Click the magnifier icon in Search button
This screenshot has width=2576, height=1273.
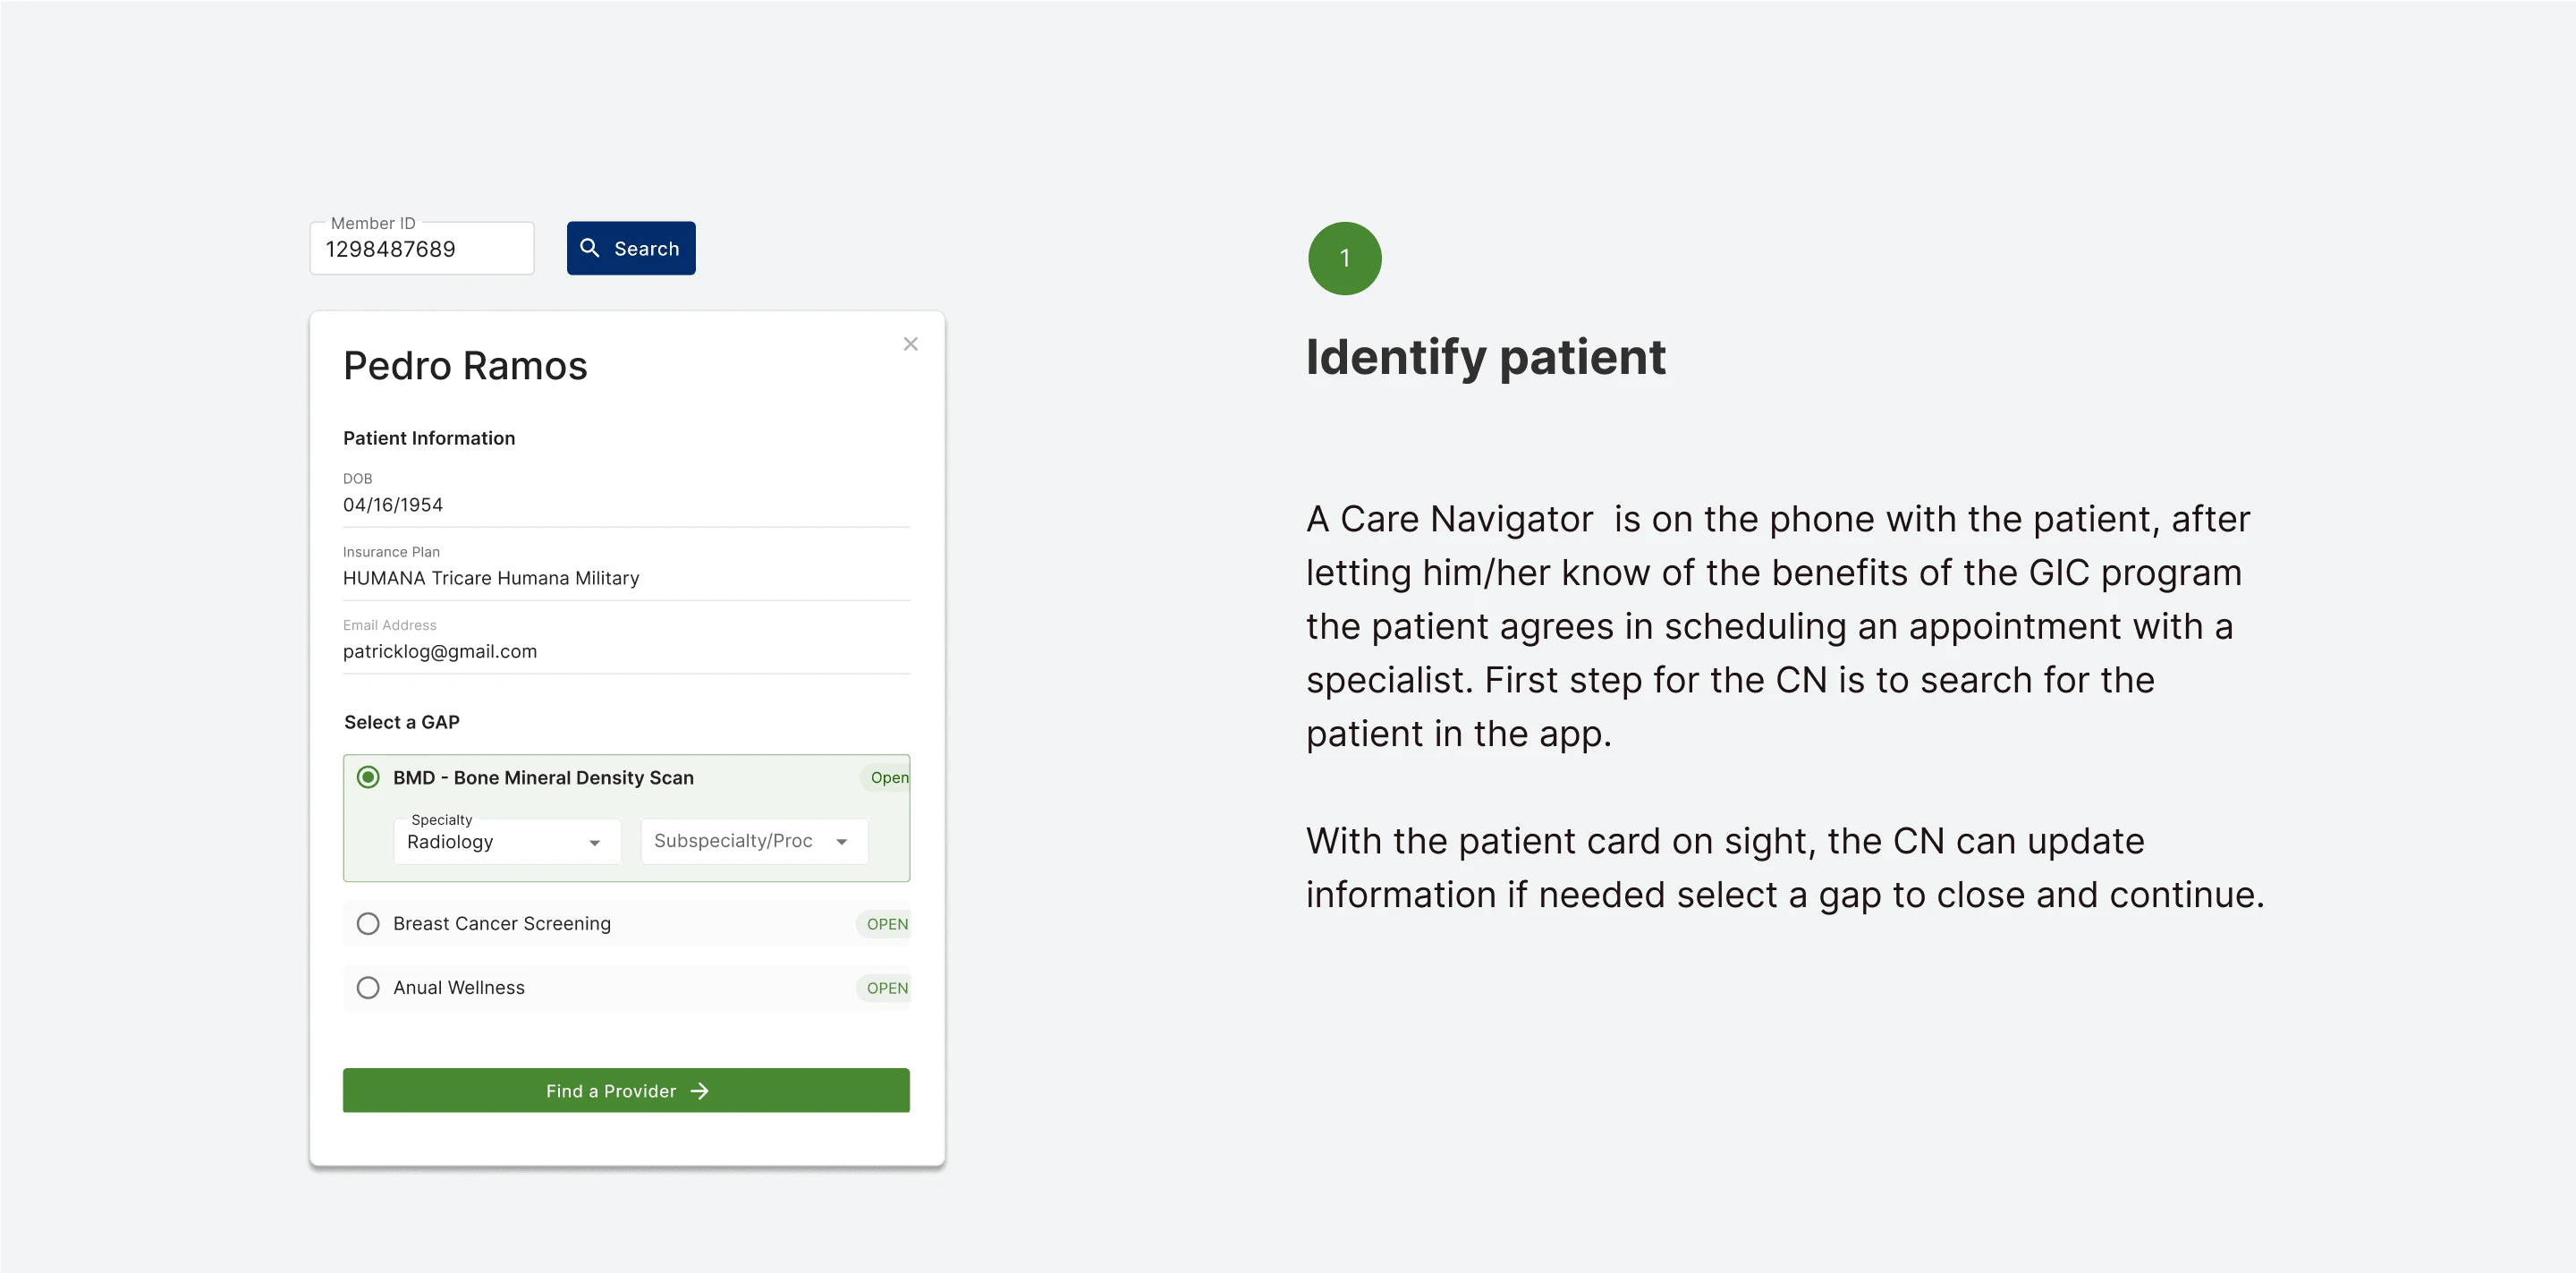coord(590,248)
